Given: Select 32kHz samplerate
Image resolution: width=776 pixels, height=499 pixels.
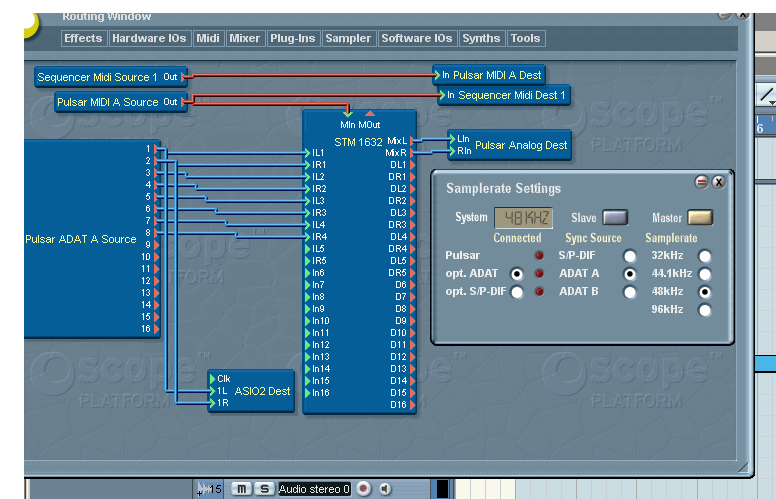Looking at the screenshot, I should (x=705, y=256).
